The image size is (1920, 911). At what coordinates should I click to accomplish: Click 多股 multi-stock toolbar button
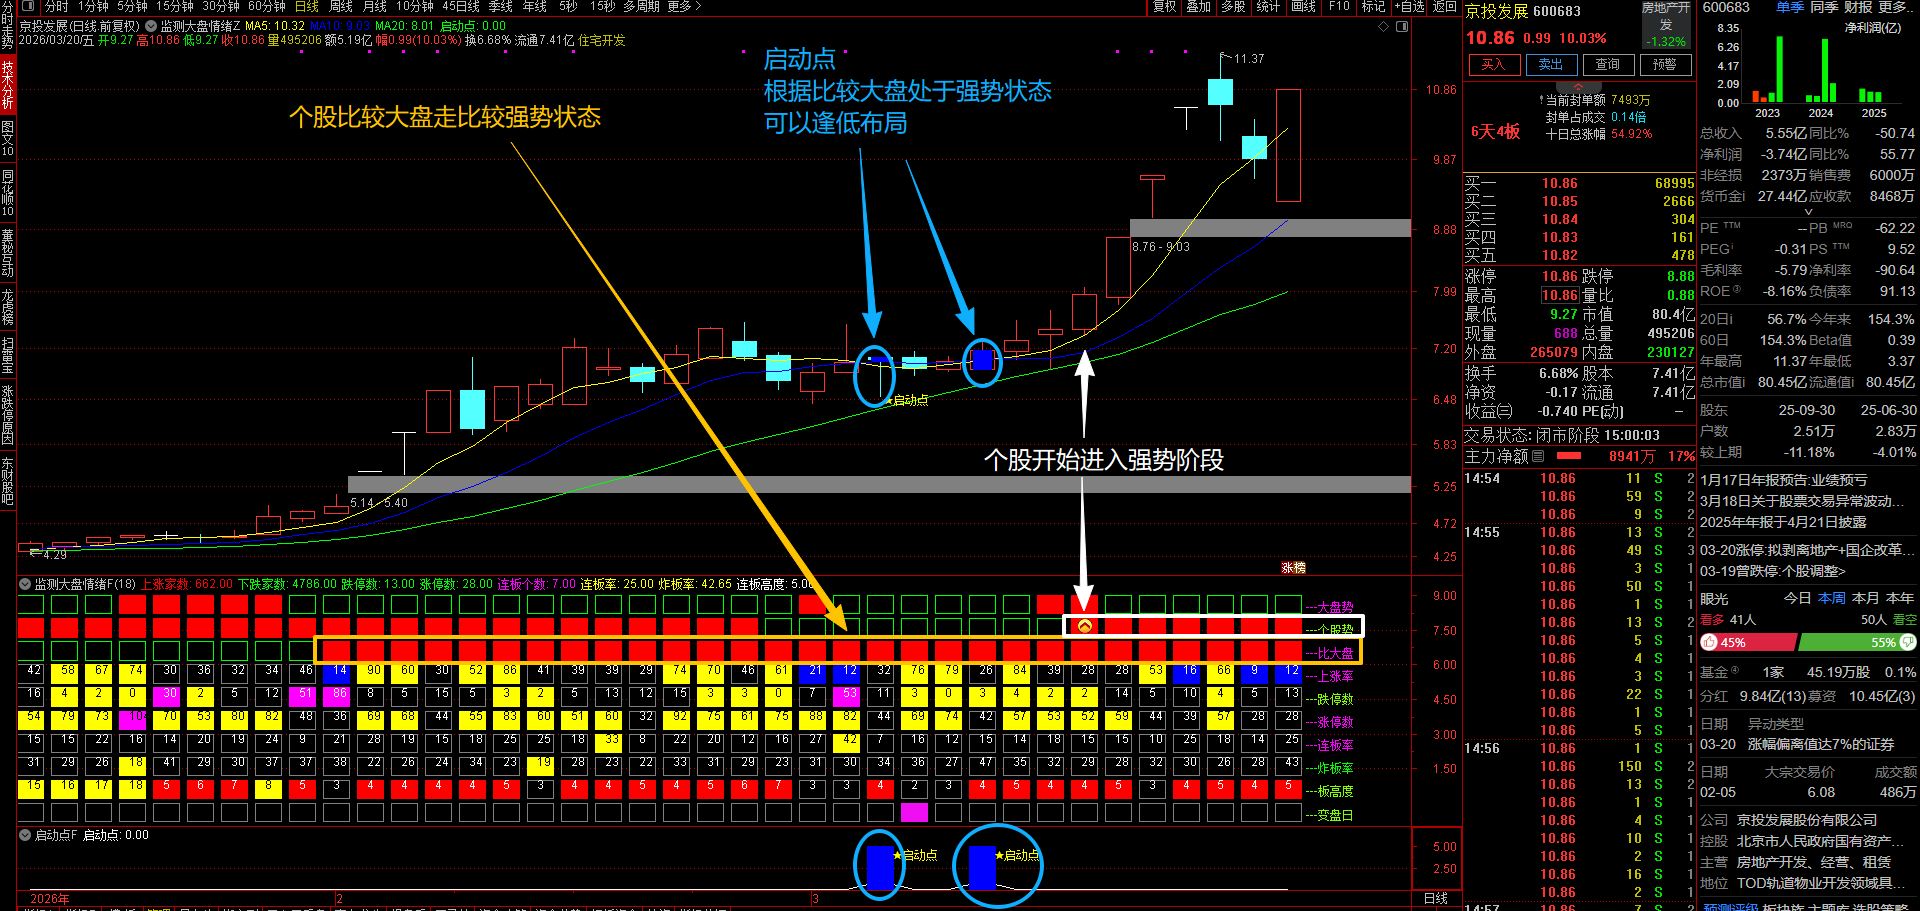[x=1233, y=7]
